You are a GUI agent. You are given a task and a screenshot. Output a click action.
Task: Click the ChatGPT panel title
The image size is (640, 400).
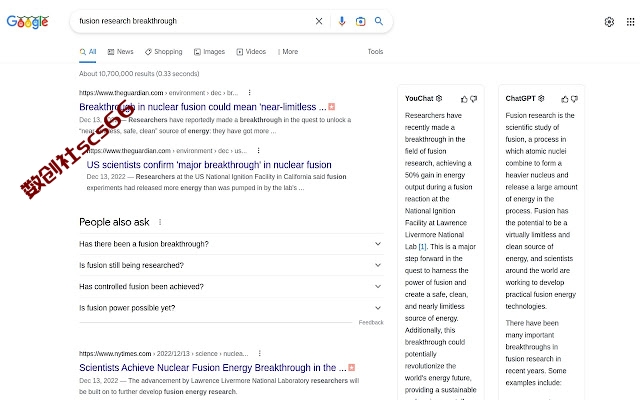pos(520,98)
